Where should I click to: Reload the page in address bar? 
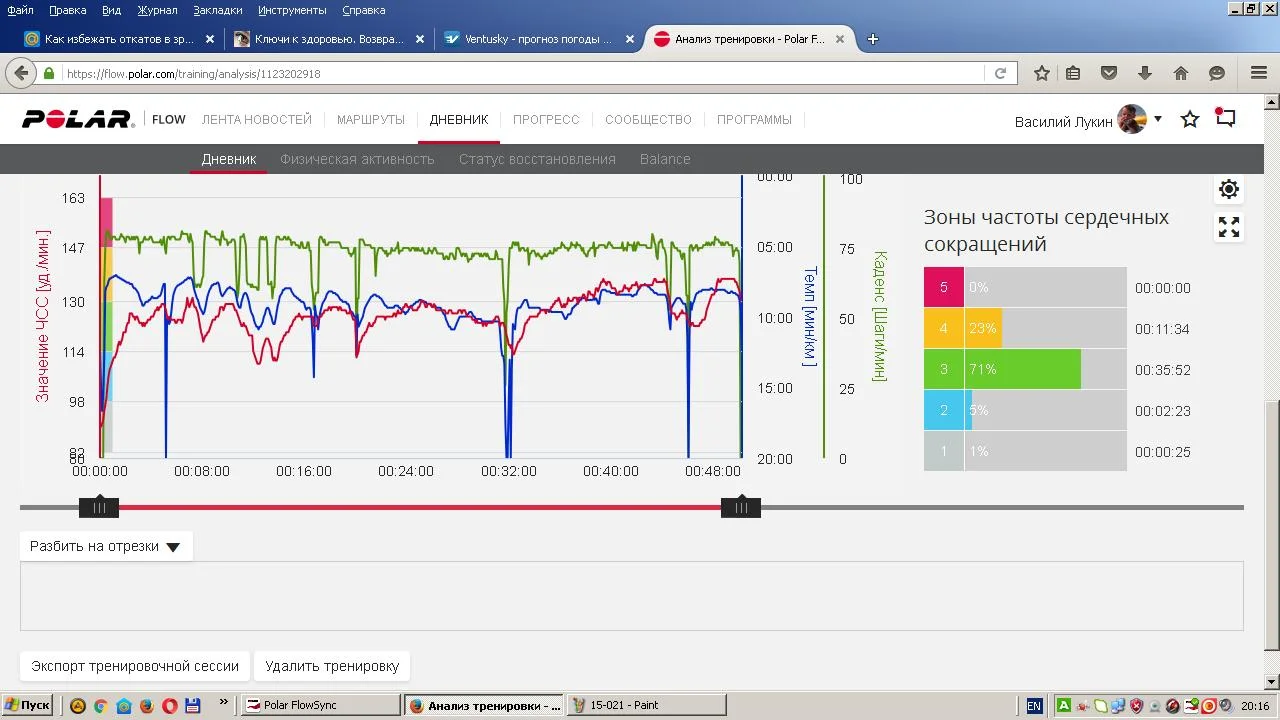(1000, 73)
